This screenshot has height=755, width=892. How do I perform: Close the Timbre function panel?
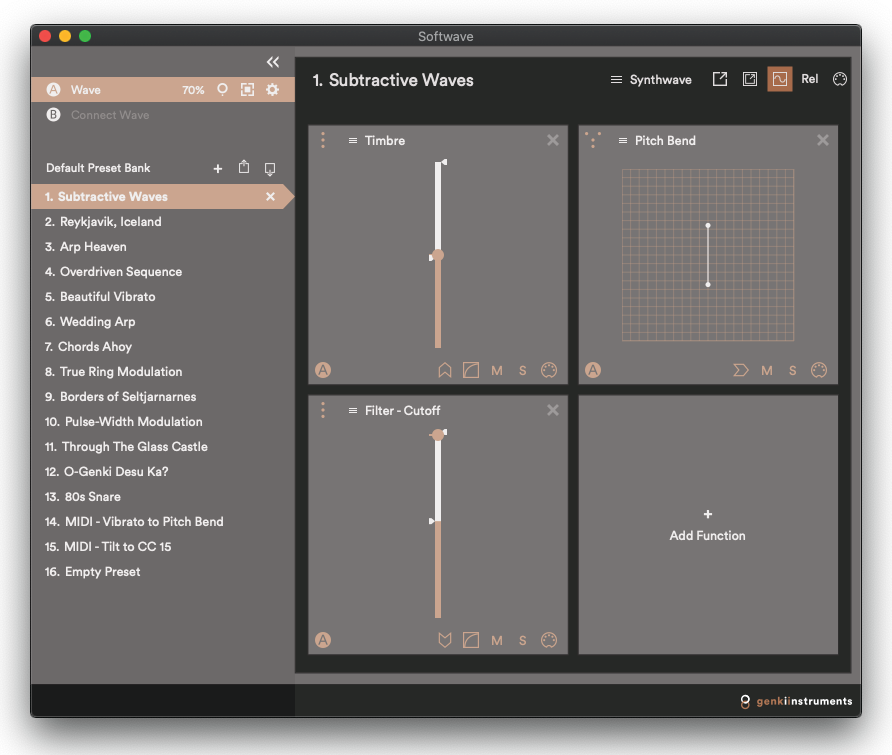pos(553,140)
